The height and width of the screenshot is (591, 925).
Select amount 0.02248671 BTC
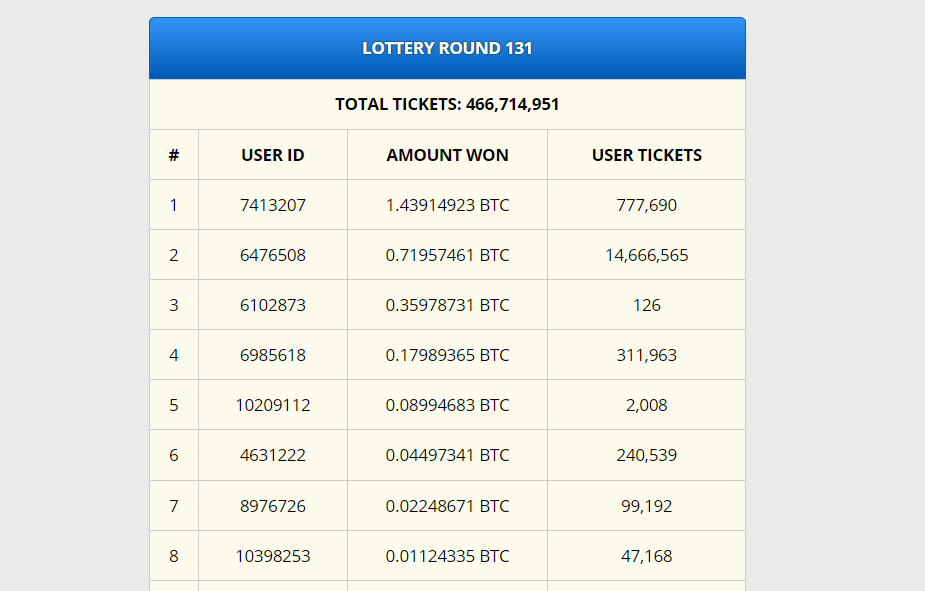[447, 506]
